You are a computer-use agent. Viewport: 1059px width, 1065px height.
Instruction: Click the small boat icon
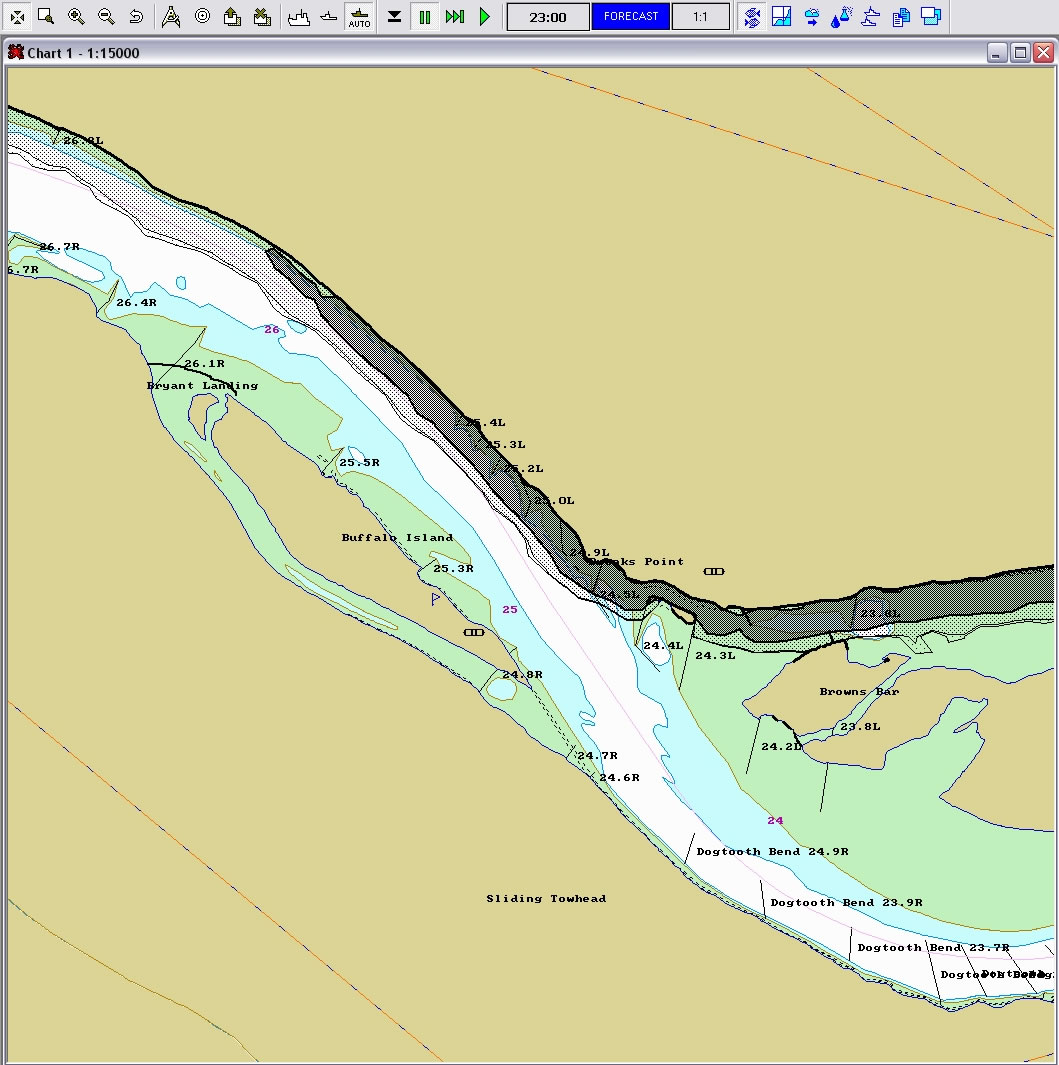click(x=329, y=16)
